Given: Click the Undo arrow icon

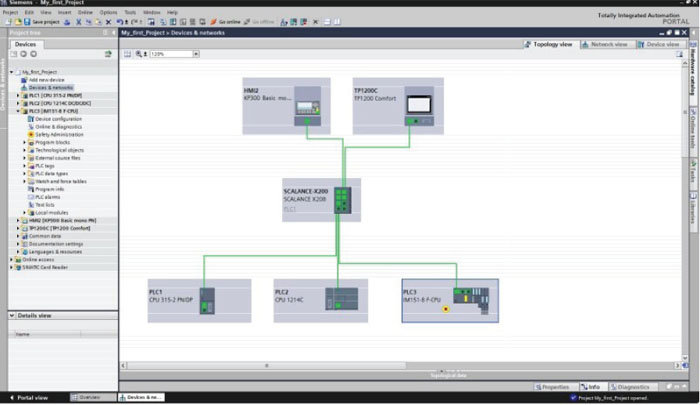Looking at the screenshot, I should 120,22.
